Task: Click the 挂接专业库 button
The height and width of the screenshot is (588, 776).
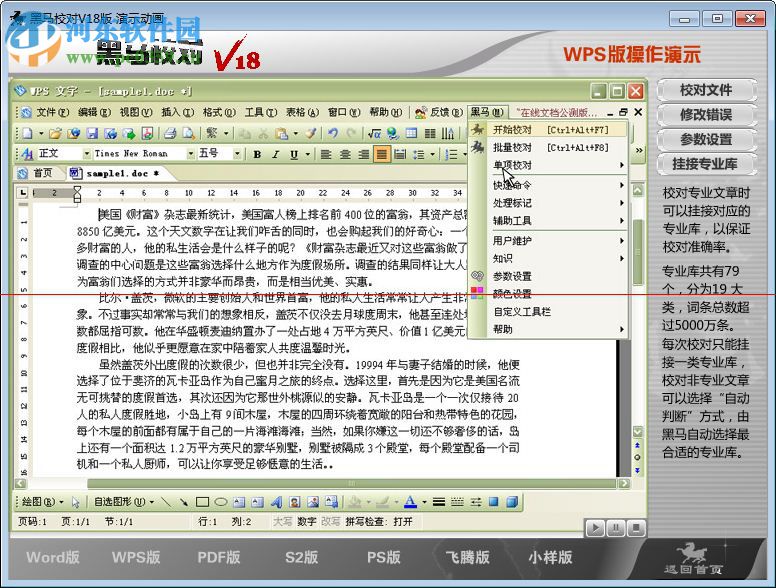Action: 706,164
